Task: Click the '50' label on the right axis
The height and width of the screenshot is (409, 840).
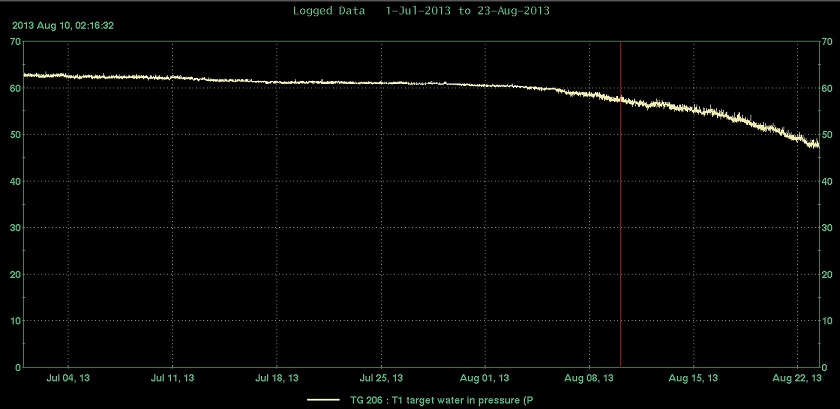Action: (827, 135)
